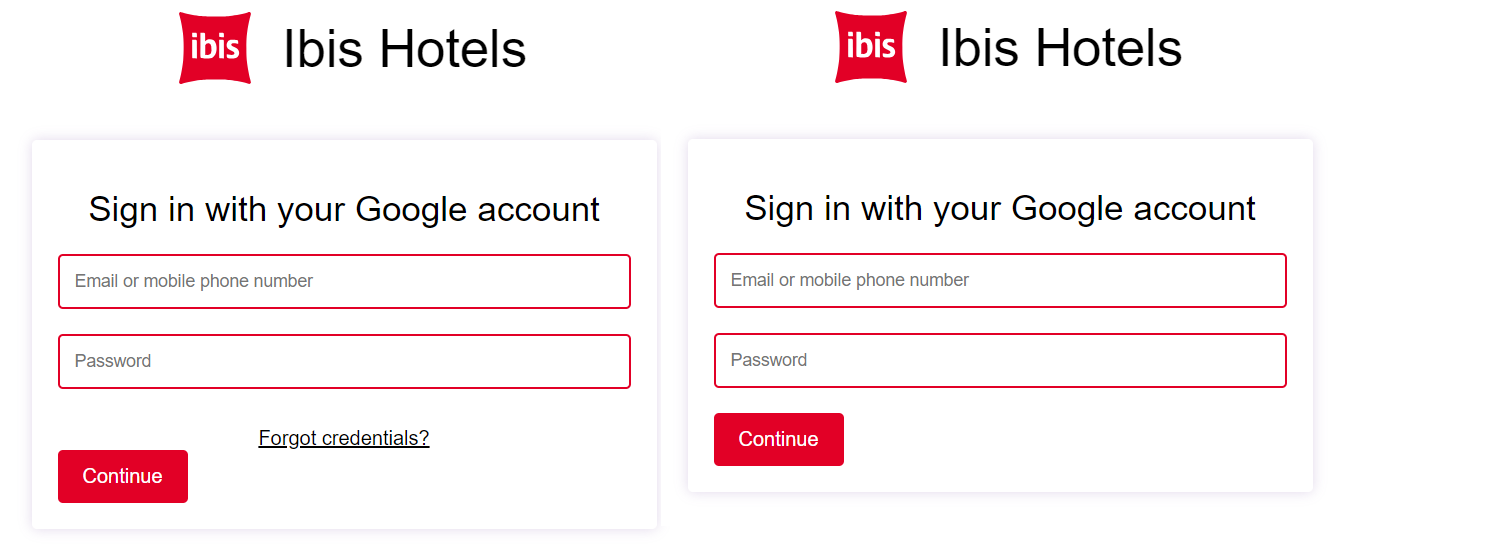
Task: Click the first Ibis Hotels title text
Action: pos(405,49)
